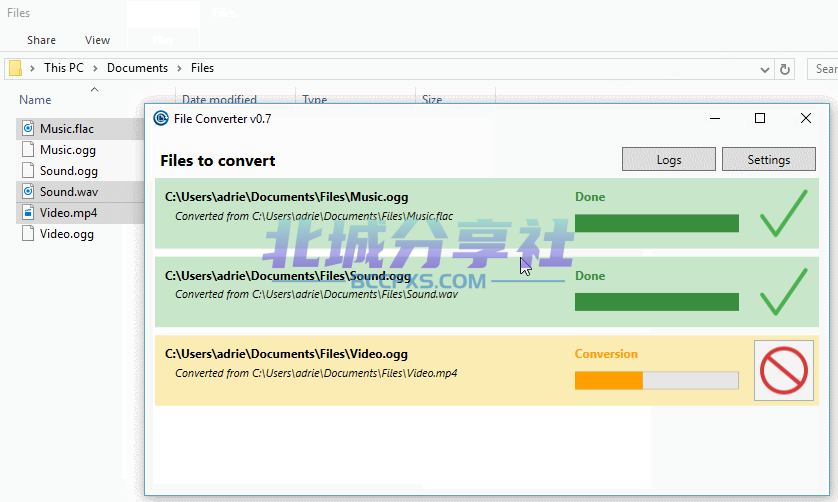Minimize the File Converter window
838x502 pixels.
pyautogui.click(x=715, y=118)
